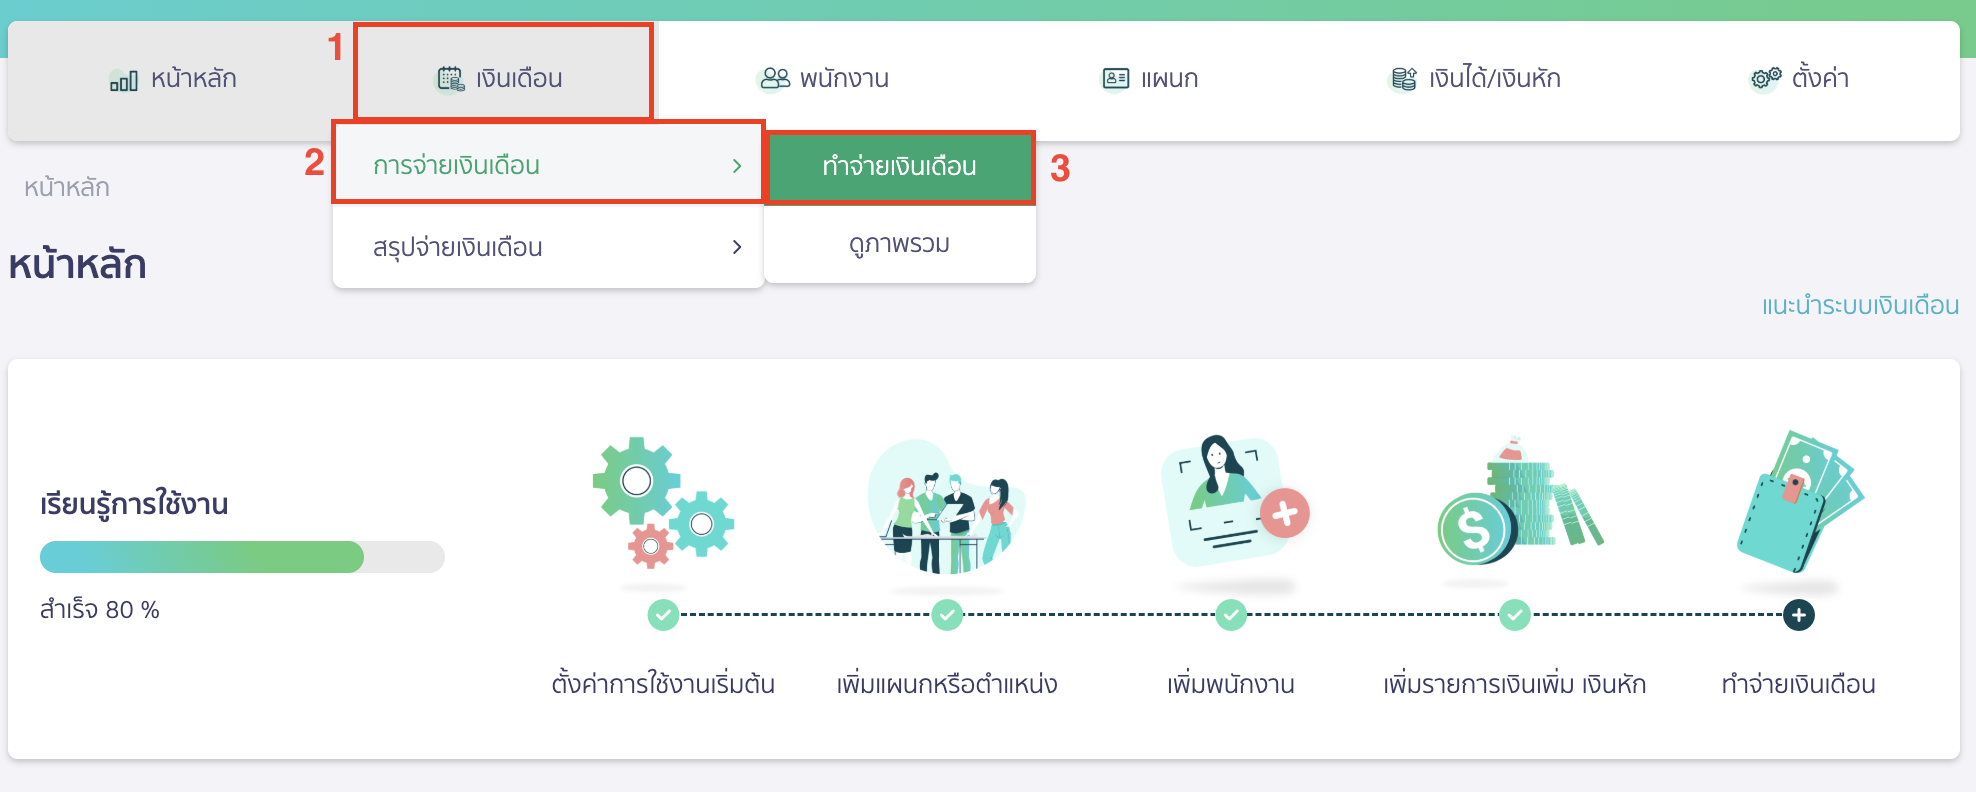This screenshot has width=1976, height=792.
Task: Click the check mark above เพิ่มแผนกหรือตำแหน่ง
Action: pyautogui.click(x=947, y=615)
